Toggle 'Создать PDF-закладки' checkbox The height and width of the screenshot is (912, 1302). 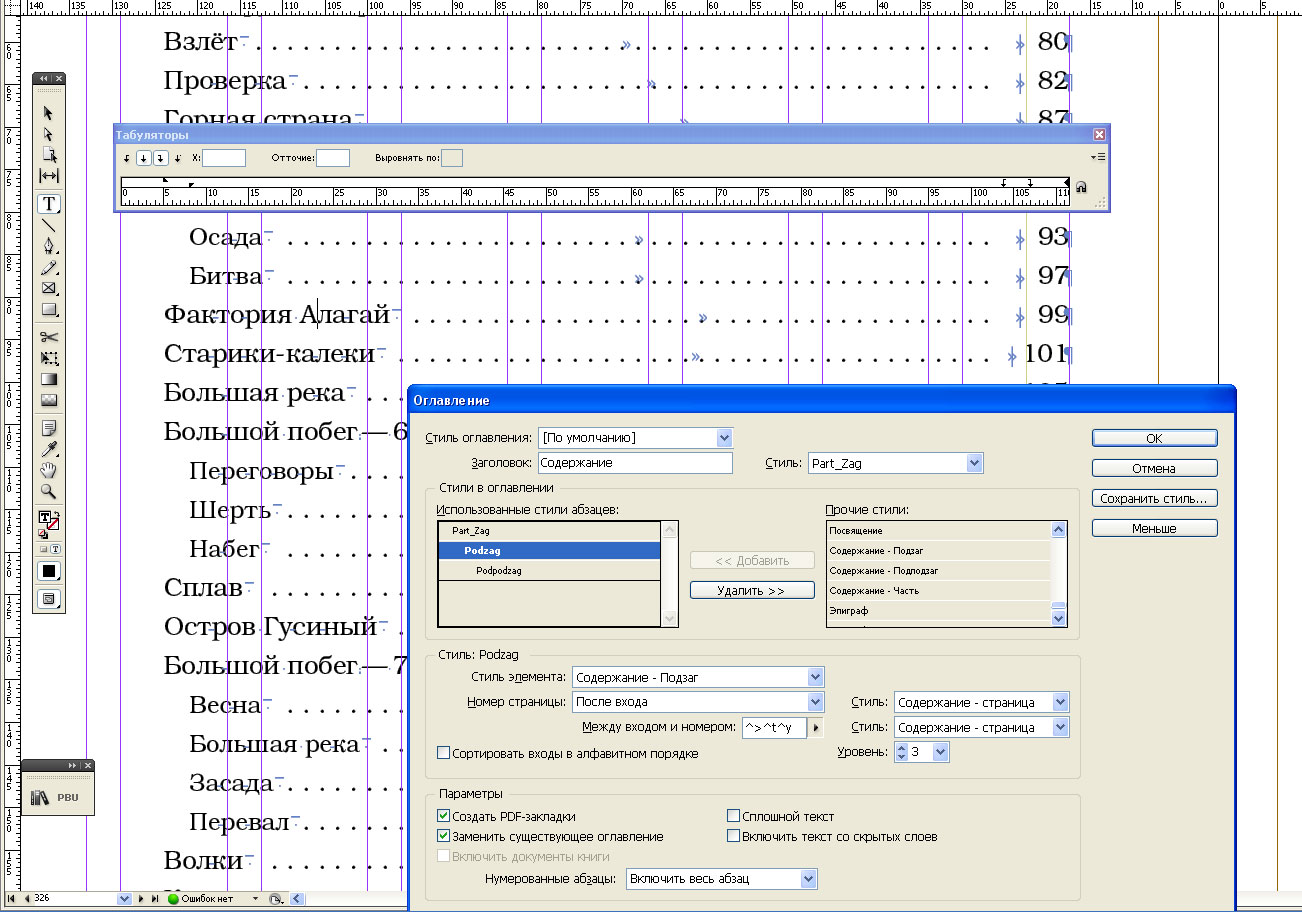tap(444, 817)
